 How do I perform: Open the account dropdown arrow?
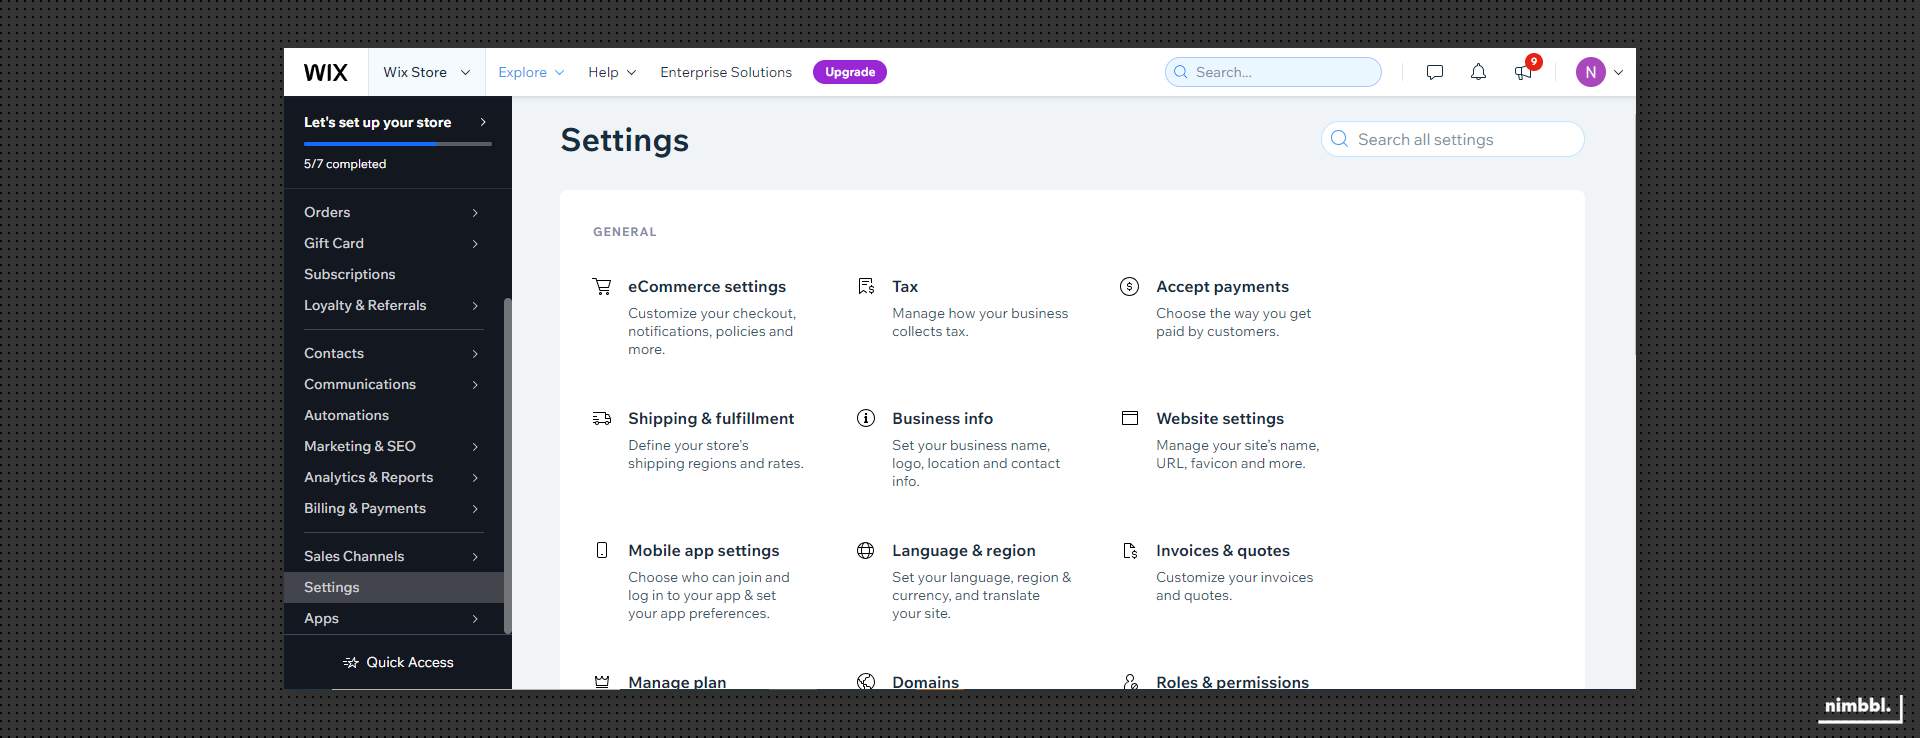(1618, 72)
